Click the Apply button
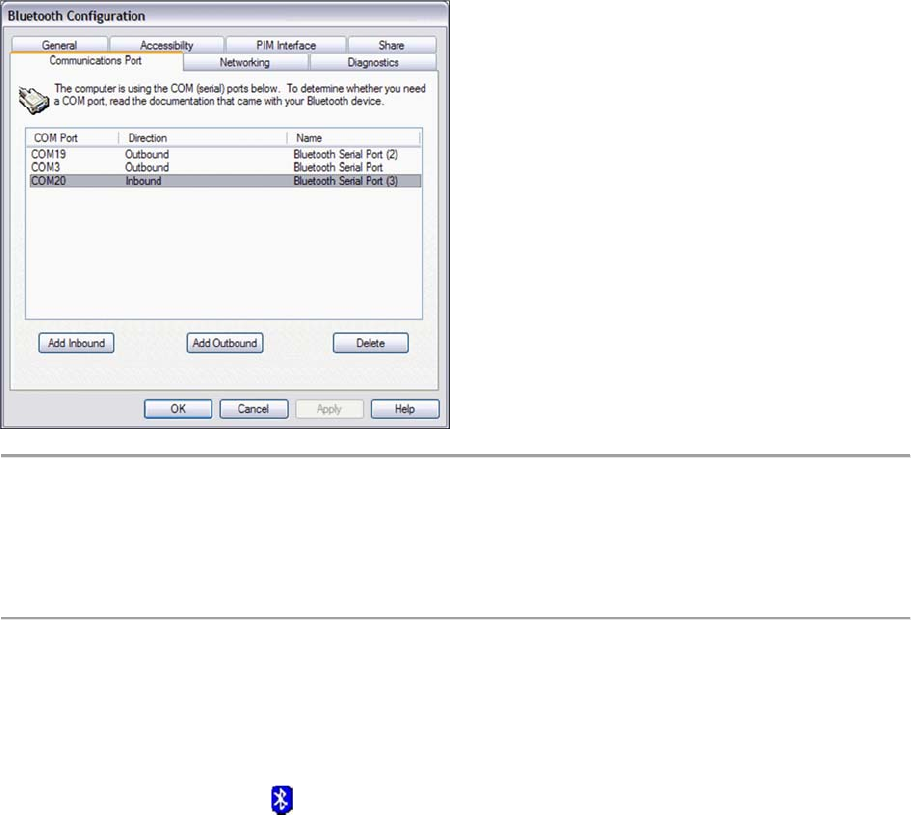911x815 pixels. 329,409
